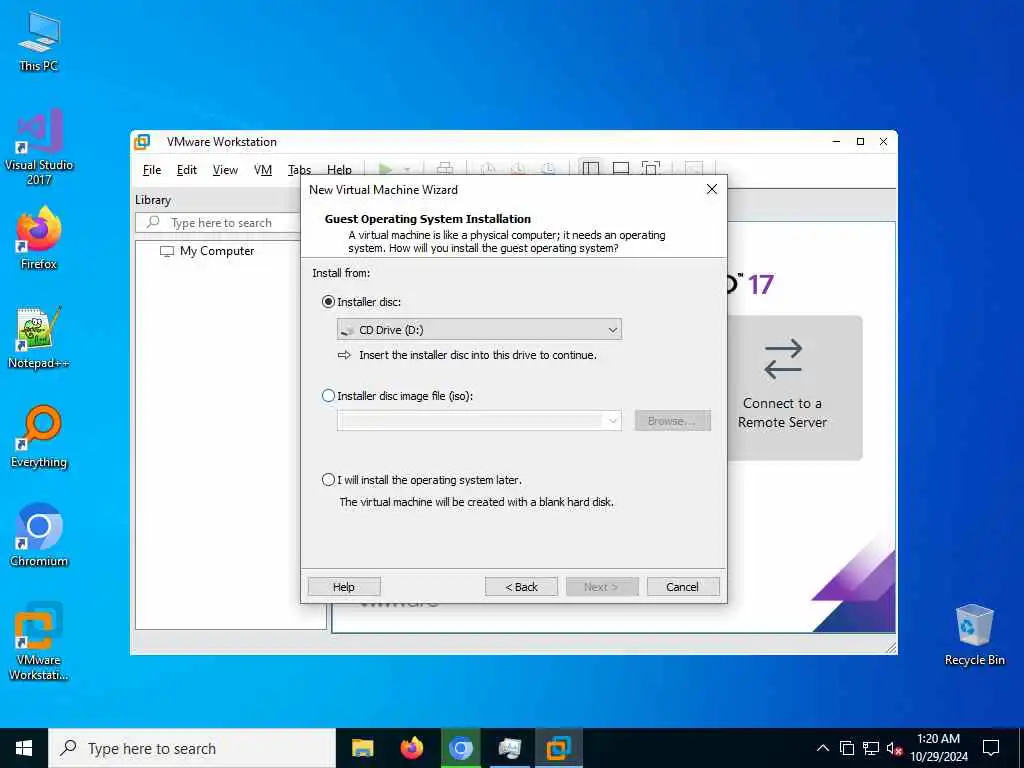The image size is (1024, 768).
Task: Click the green Power On toolbar icon
Action: (x=385, y=169)
